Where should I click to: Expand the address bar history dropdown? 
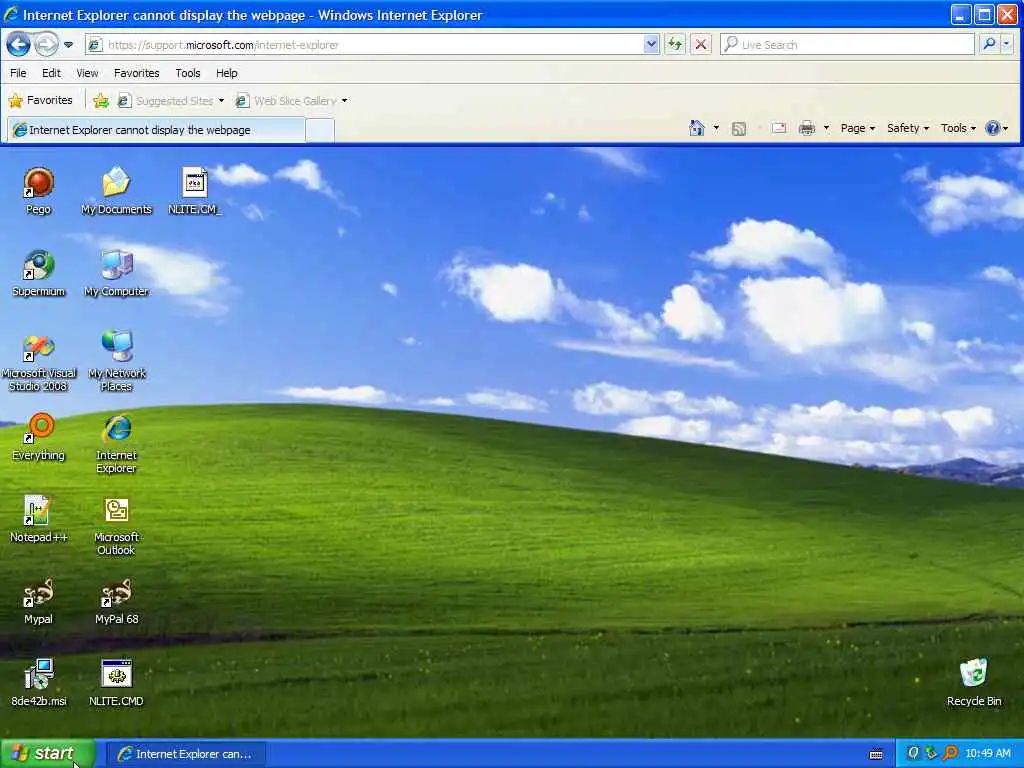[x=651, y=44]
